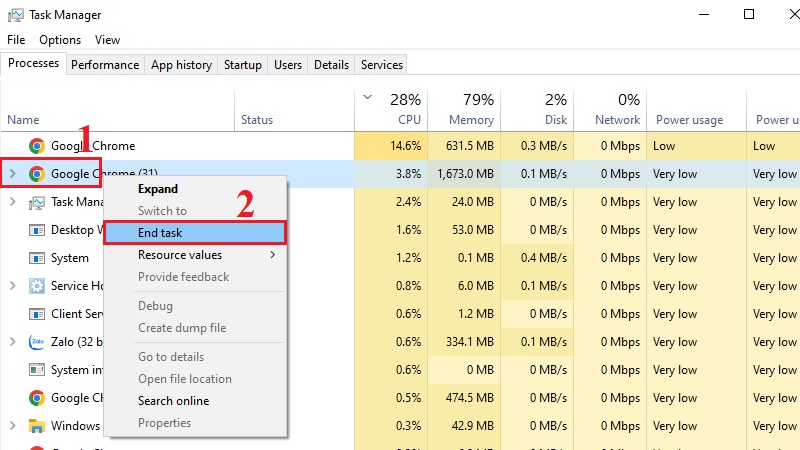The height and width of the screenshot is (450, 800).
Task: Choose Search online in the context menu
Action: tap(195, 401)
